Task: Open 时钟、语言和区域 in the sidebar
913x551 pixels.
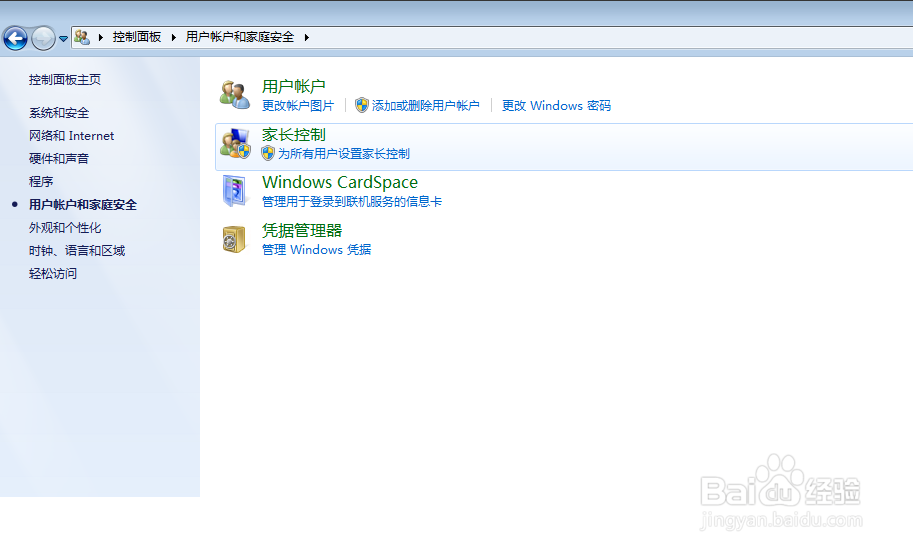Action: pos(77,250)
